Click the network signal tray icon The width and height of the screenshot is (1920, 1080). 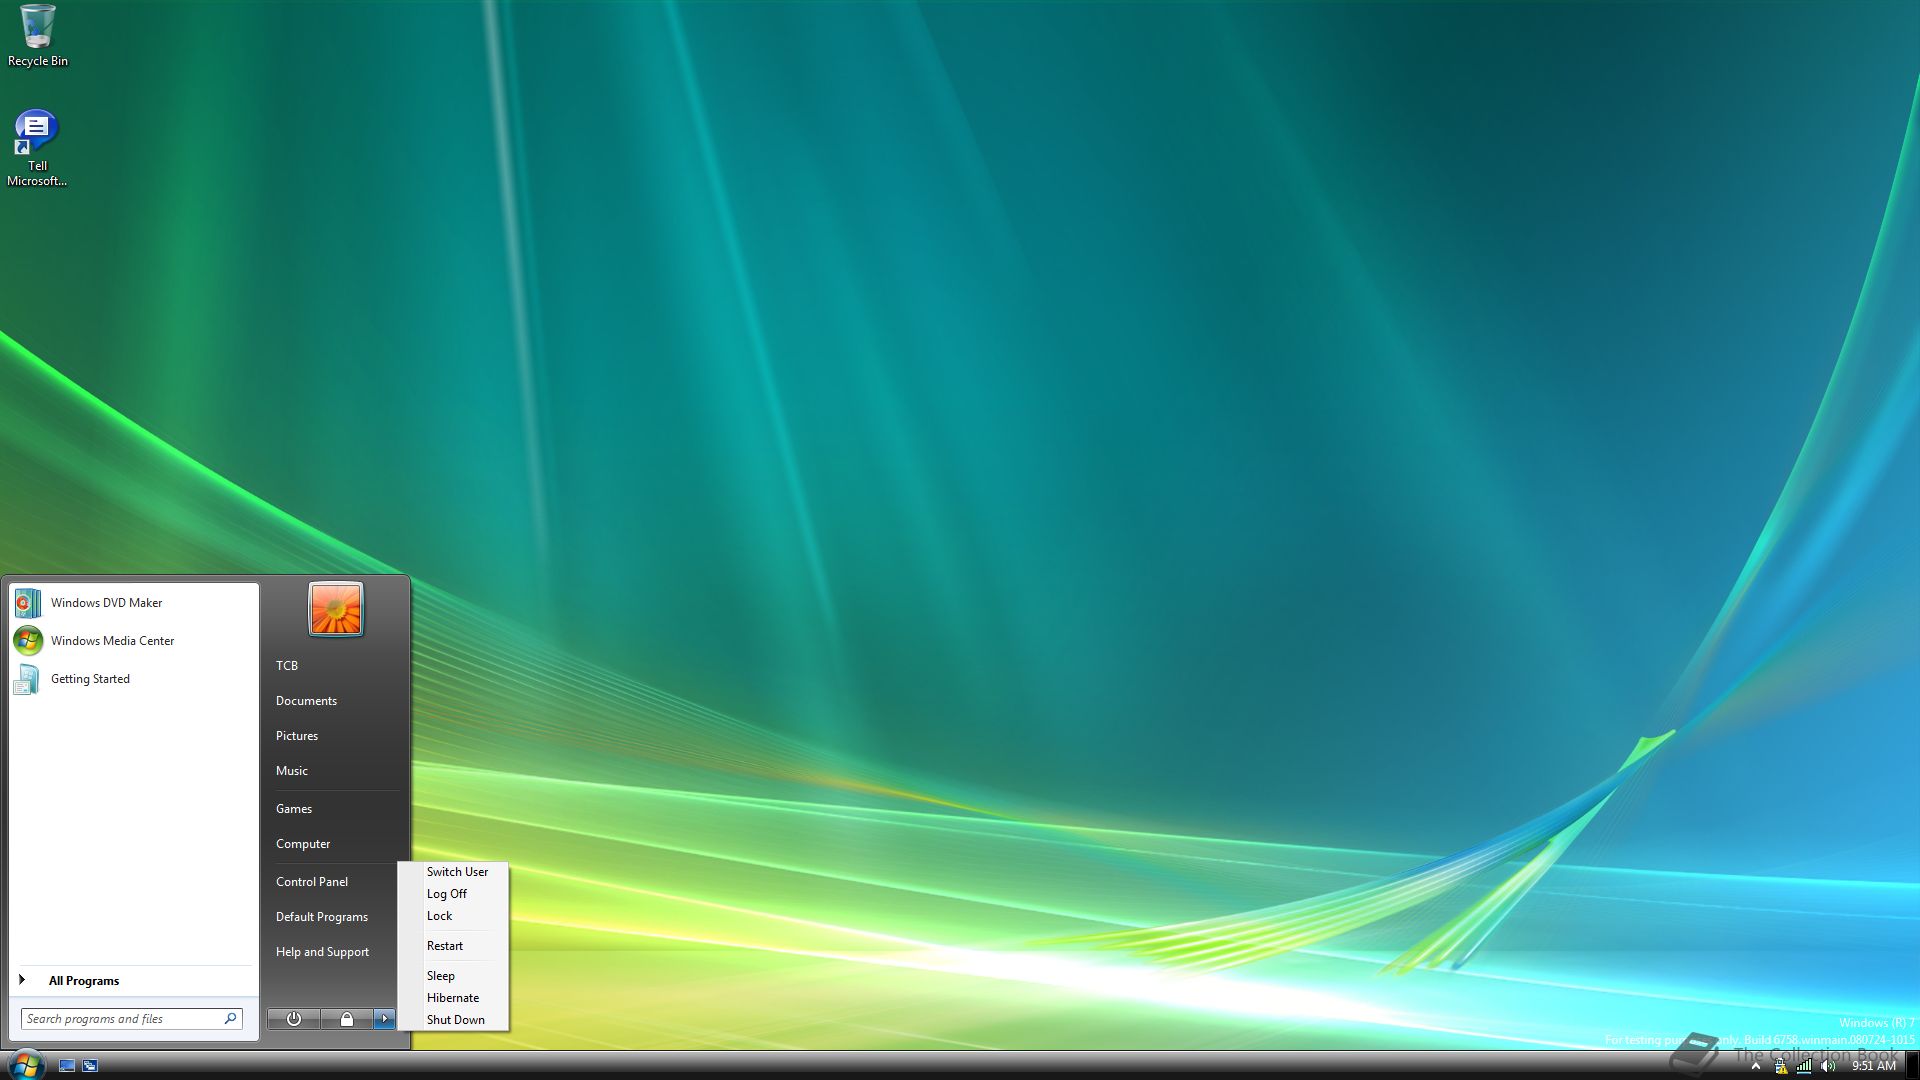pyautogui.click(x=1804, y=1066)
